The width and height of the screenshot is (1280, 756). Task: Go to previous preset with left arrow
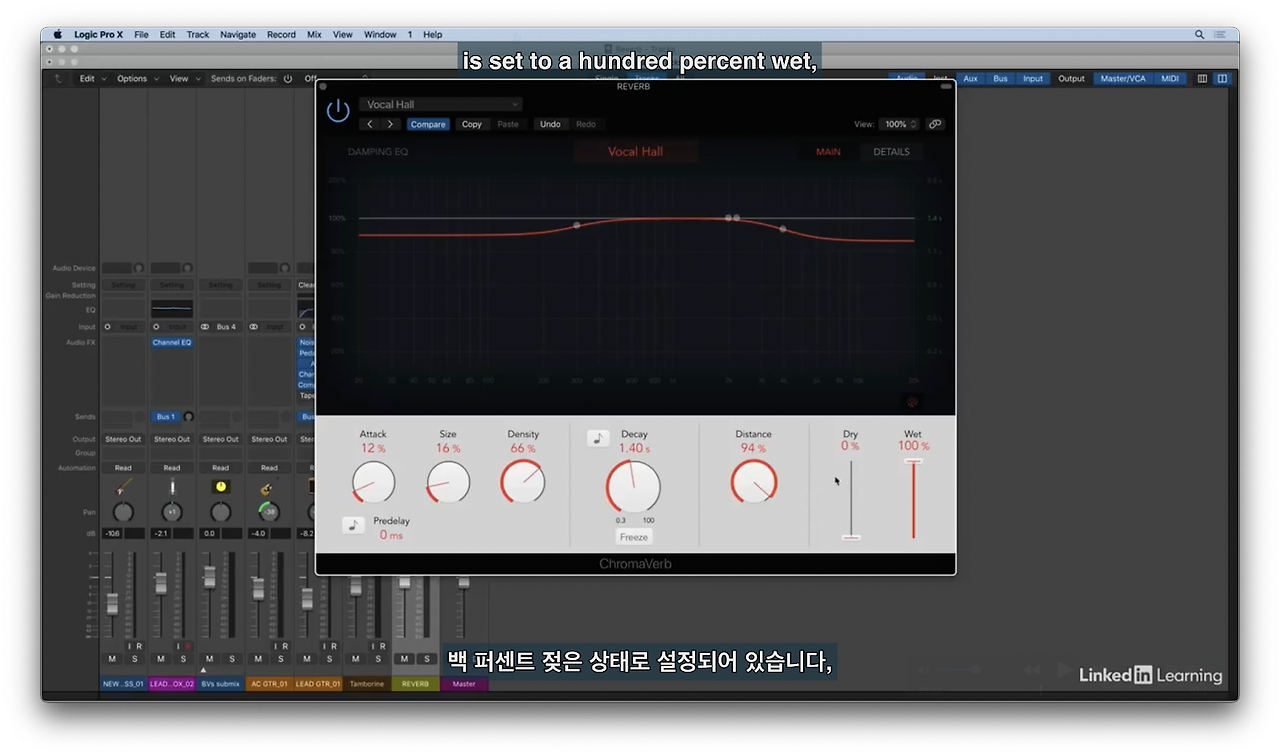pos(370,124)
